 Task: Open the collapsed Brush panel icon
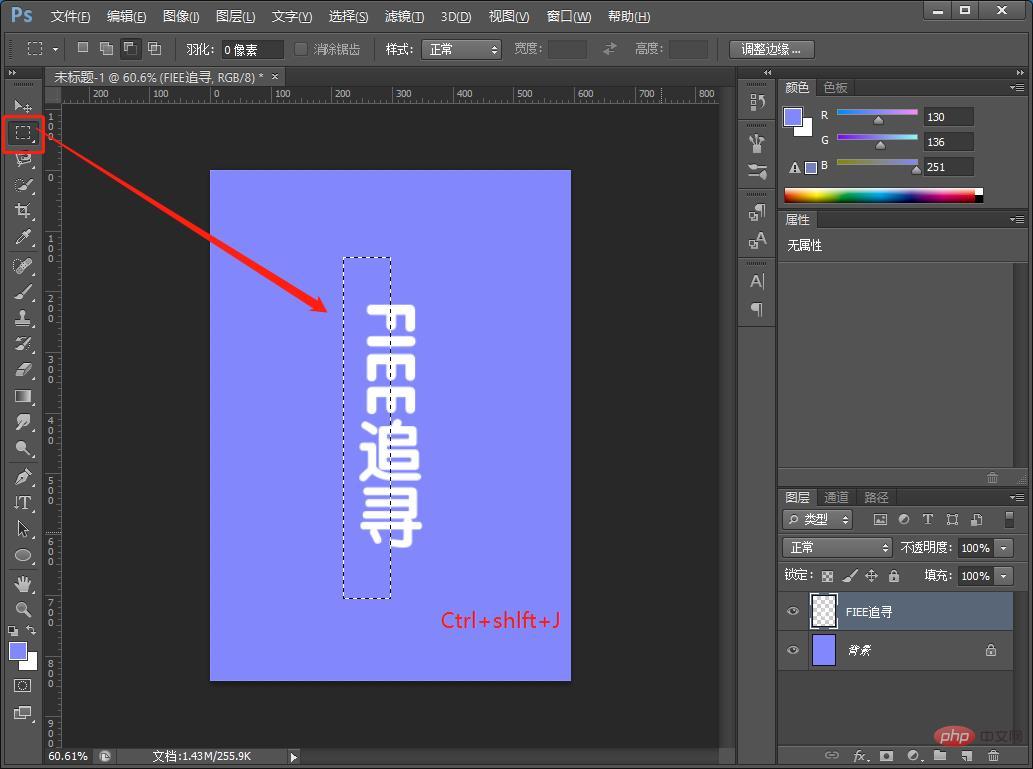coord(757,143)
